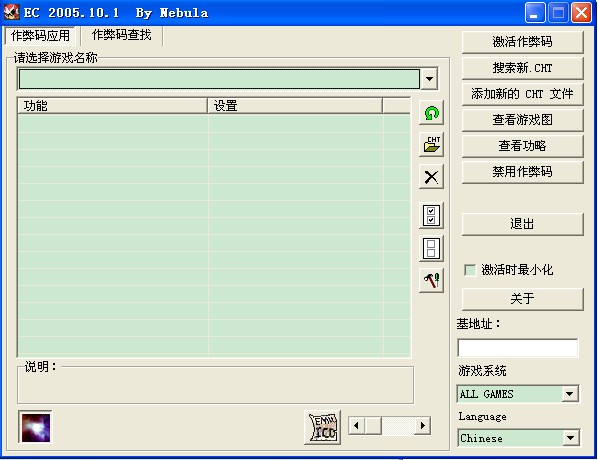Click the check-all checkboxes icon

click(431, 216)
